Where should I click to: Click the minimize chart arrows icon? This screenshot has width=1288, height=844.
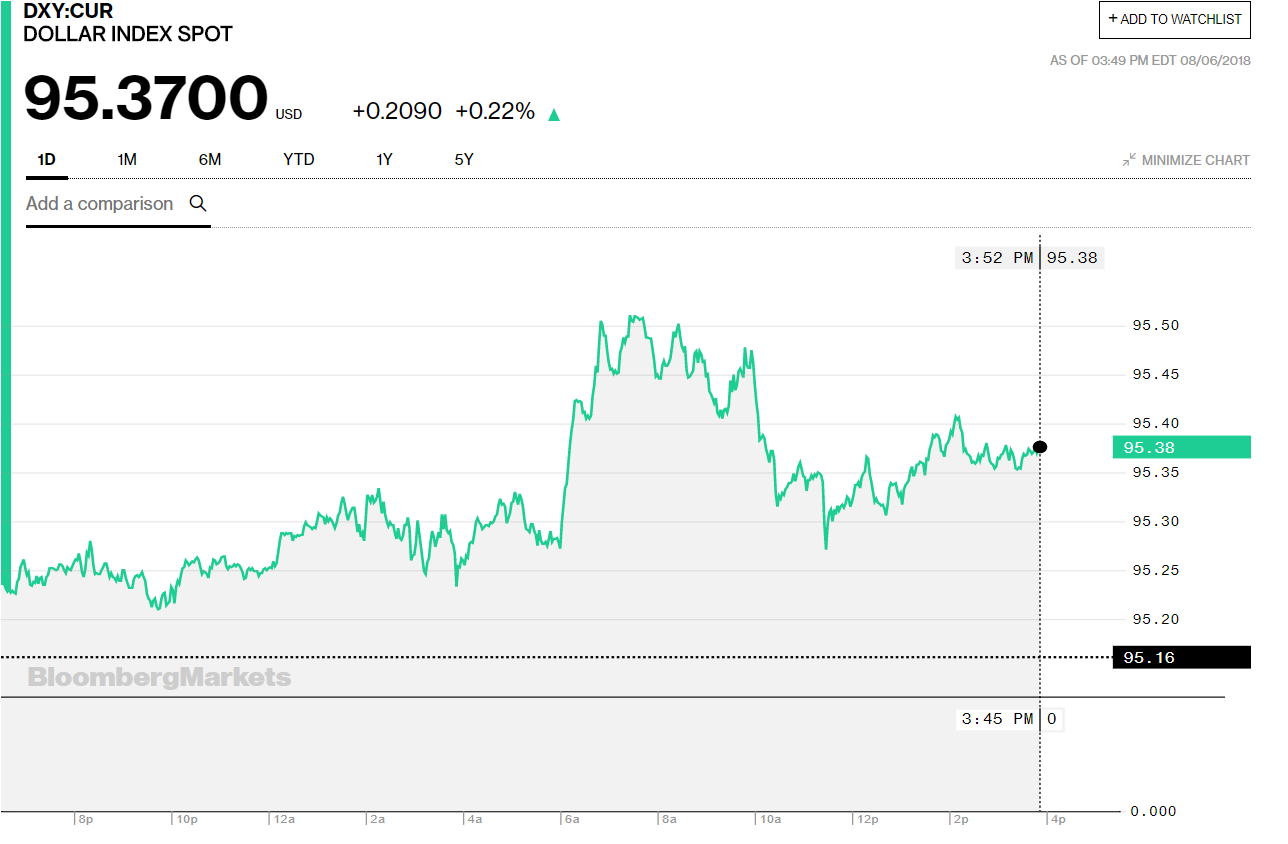1128,158
